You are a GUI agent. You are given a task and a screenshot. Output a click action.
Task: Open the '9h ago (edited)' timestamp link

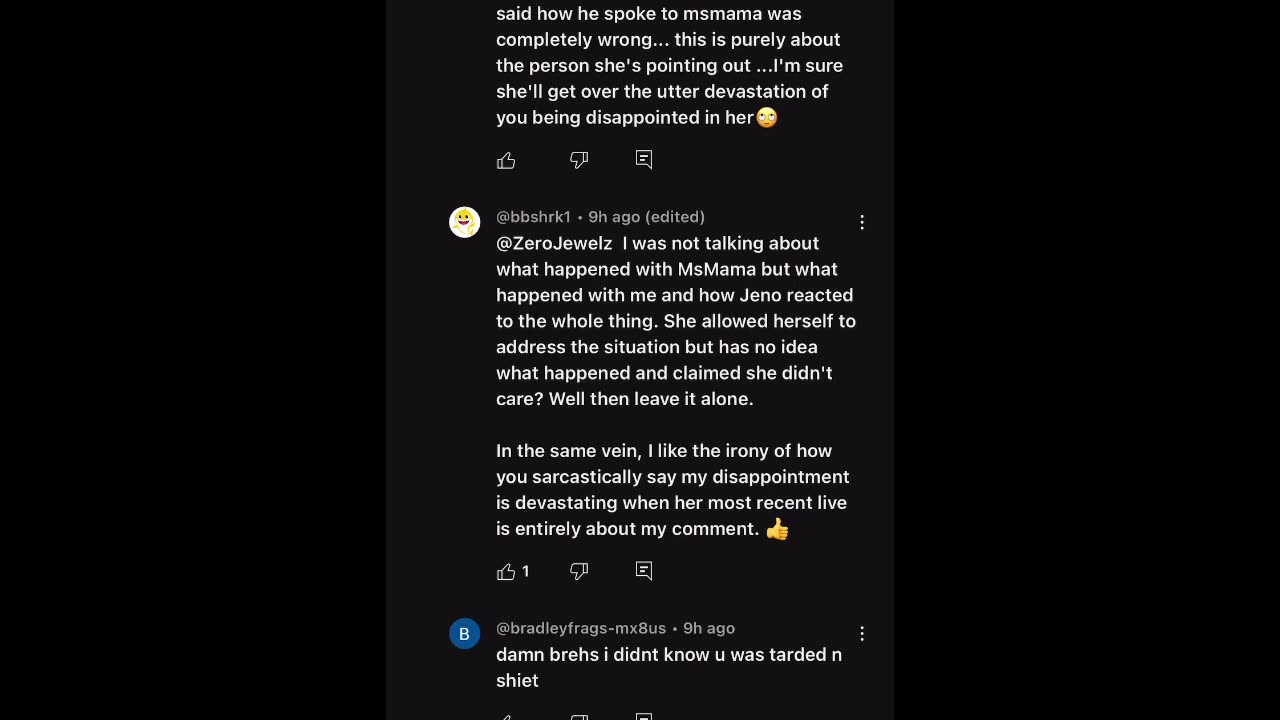pos(646,217)
